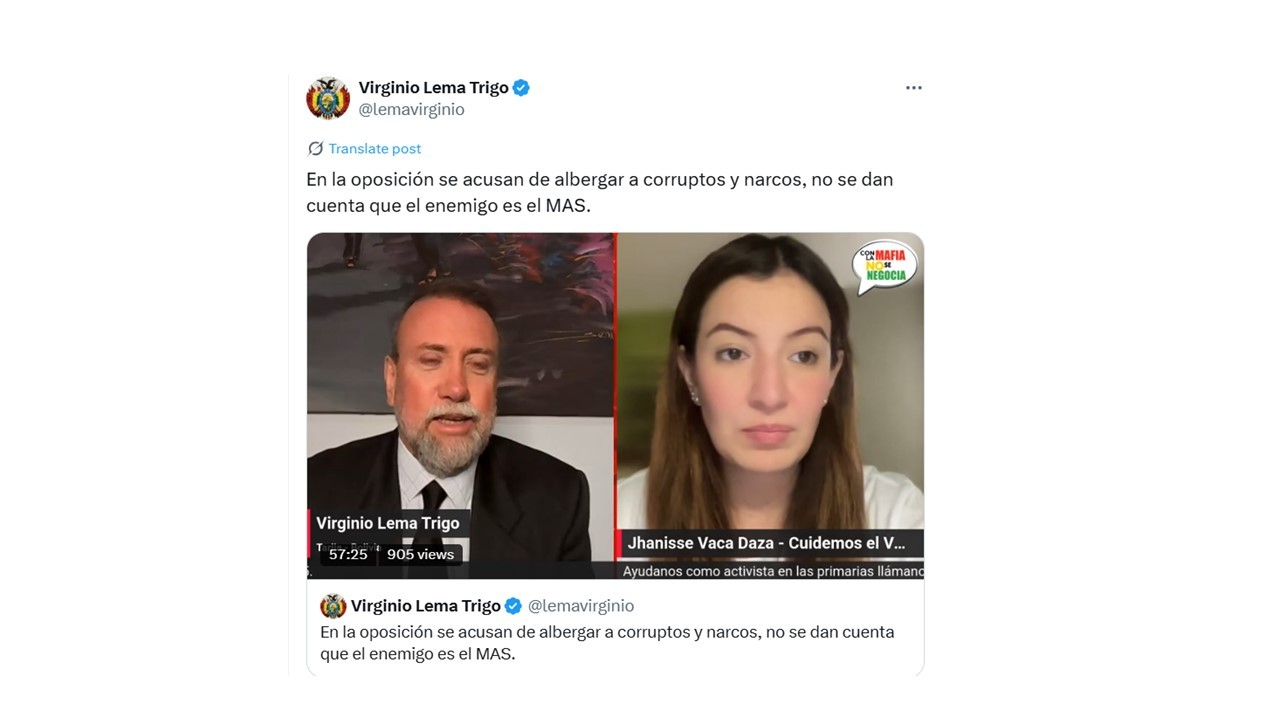
Task: Click quoted post author name Virginio Lema Trigo
Action: 426,606
